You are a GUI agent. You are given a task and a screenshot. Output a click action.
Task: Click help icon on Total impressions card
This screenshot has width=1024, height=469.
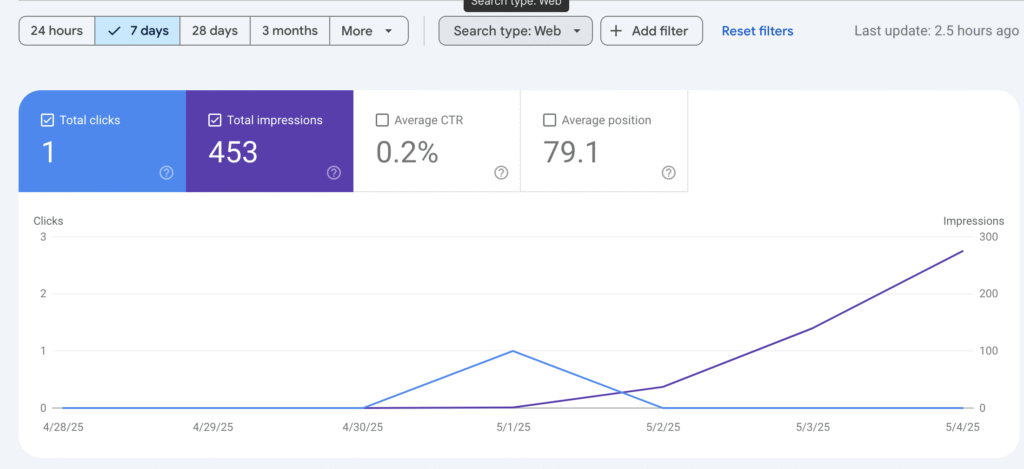(x=334, y=173)
